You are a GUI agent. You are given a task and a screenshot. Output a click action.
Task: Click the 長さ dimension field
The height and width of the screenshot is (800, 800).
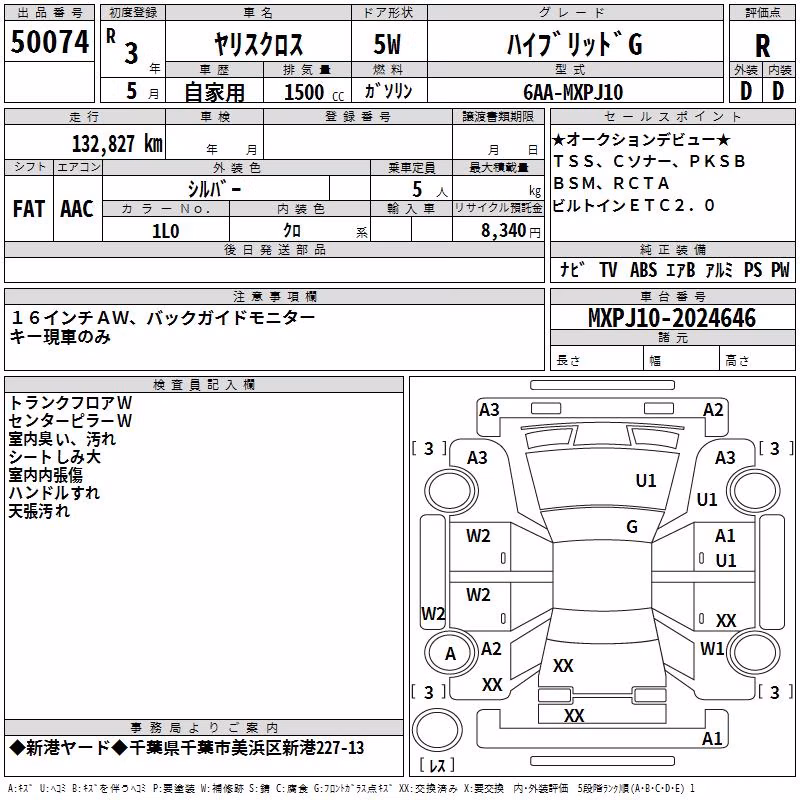pos(597,360)
